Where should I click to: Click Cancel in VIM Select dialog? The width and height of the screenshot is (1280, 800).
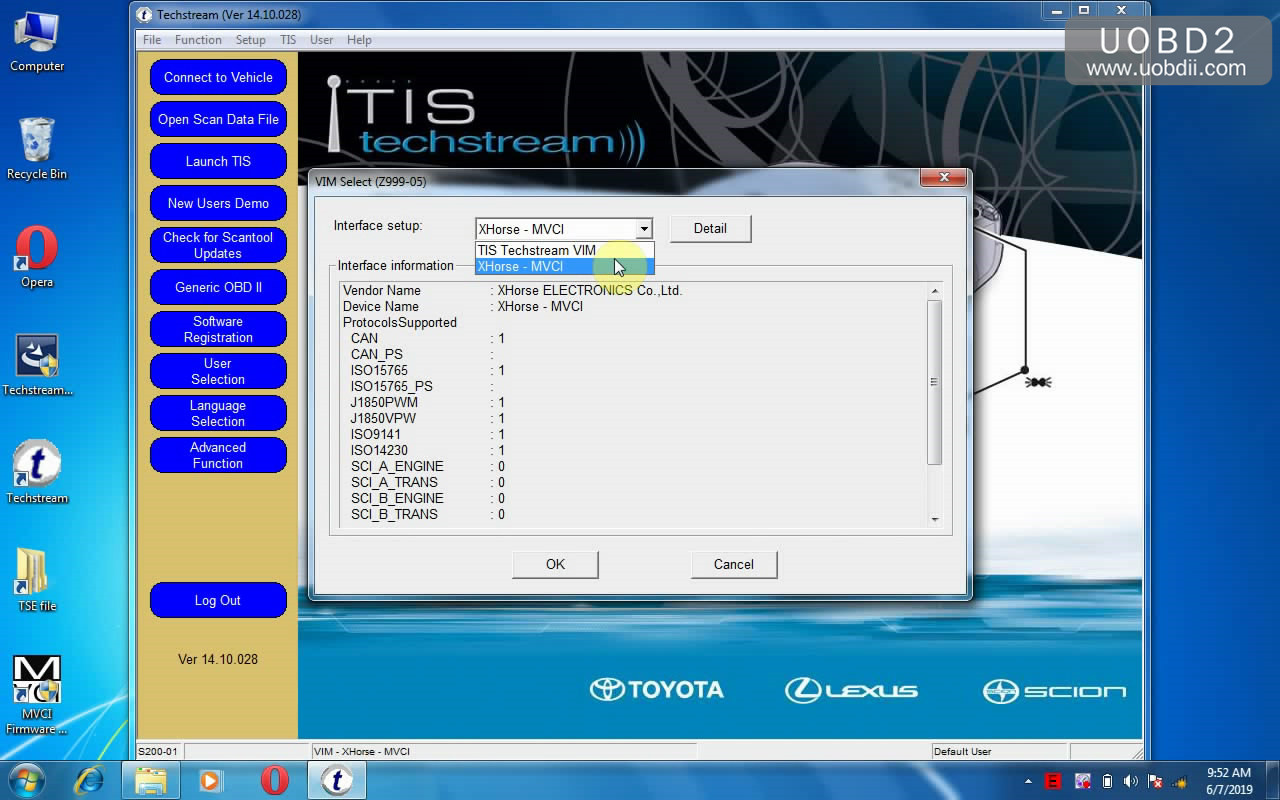tap(733, 564)
